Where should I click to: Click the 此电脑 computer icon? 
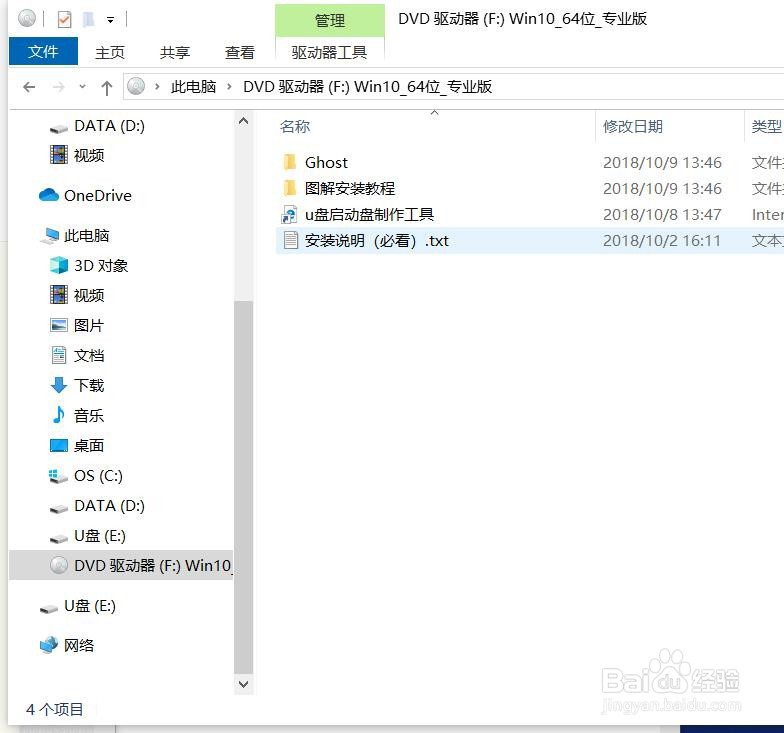(50, 236)
